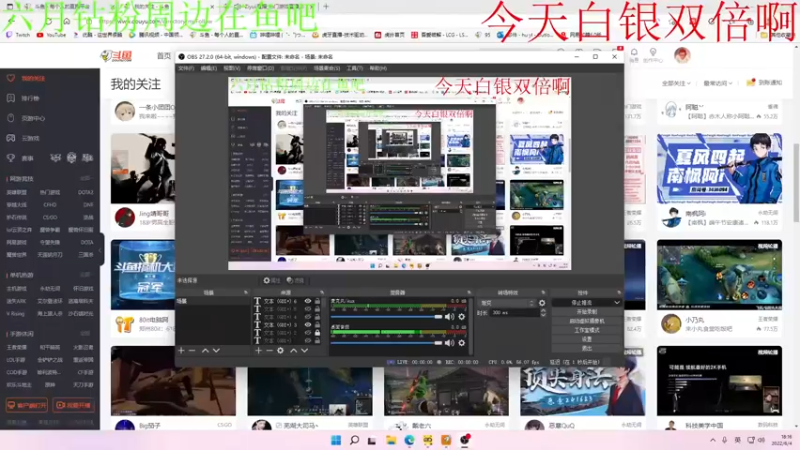Toggle visibility of source 文本 (GDI+) 5
Screen dimensions: 800x450
pyautogui.click(x=308, y=309)
